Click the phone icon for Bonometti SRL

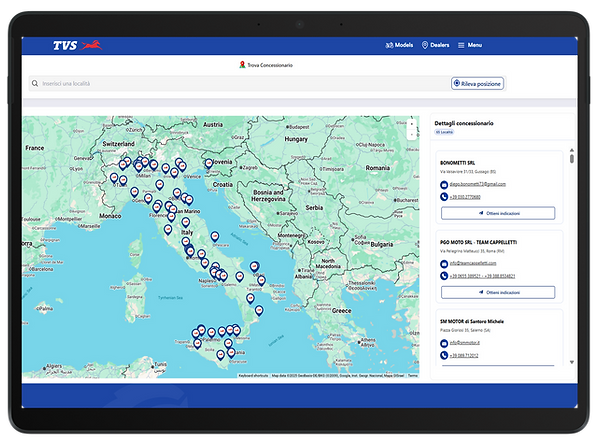click(444, 197)
